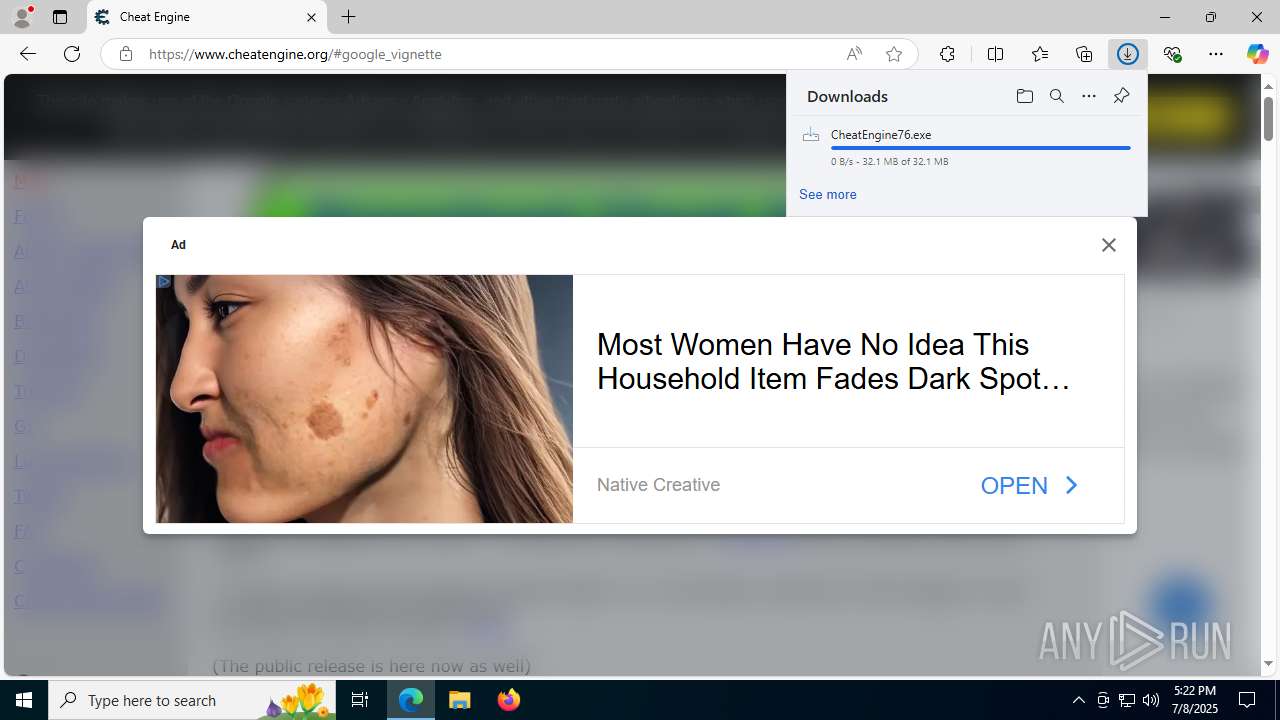Screen dimensions: 1280x720
Task: Click the Most Women Have No Idea headline
Action: [x=833, y=362]
